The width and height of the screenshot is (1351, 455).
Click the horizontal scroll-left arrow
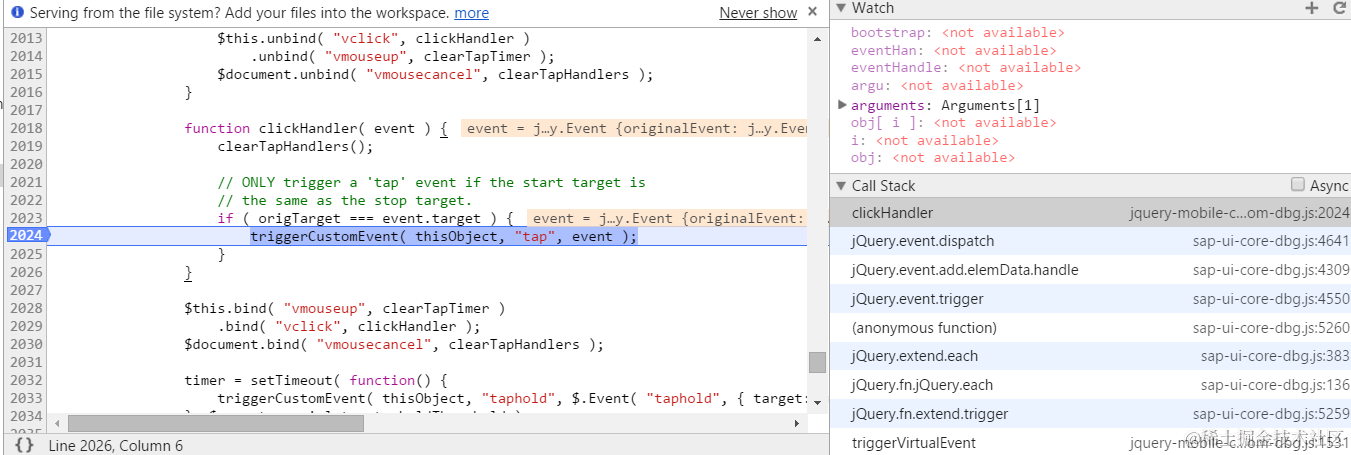(x=56, y=423)
